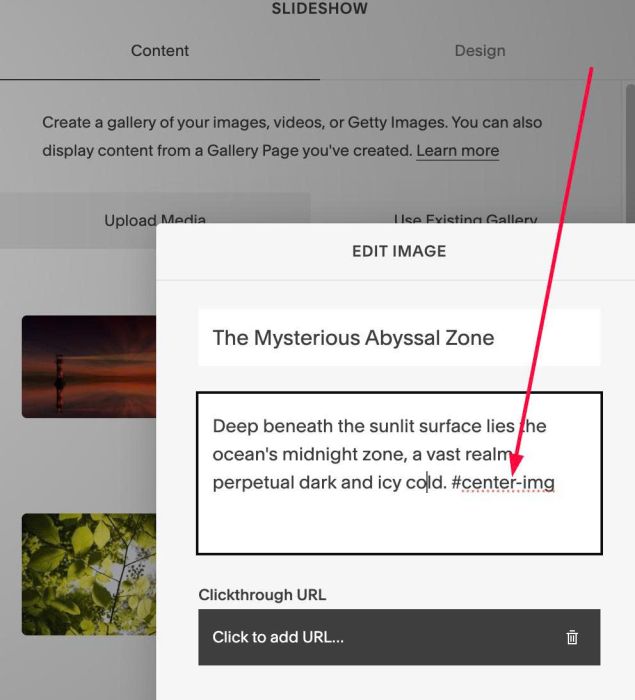635x700 pixels.
Task: Open the Design tab
Action: pos(480,50)
